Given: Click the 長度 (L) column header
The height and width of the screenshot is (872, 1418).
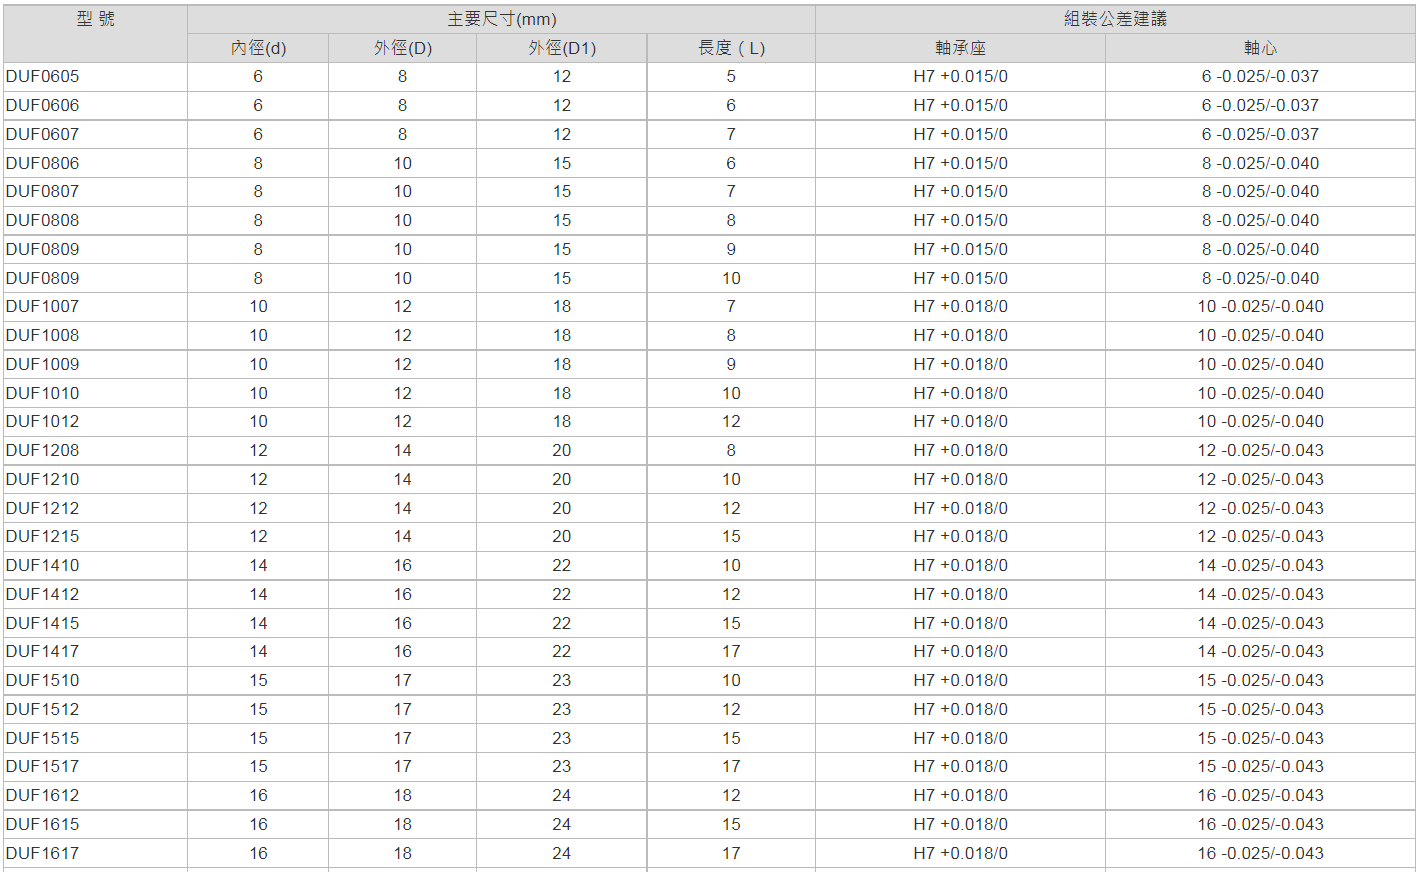Looking at the screenshot, I should pos(731,48).
